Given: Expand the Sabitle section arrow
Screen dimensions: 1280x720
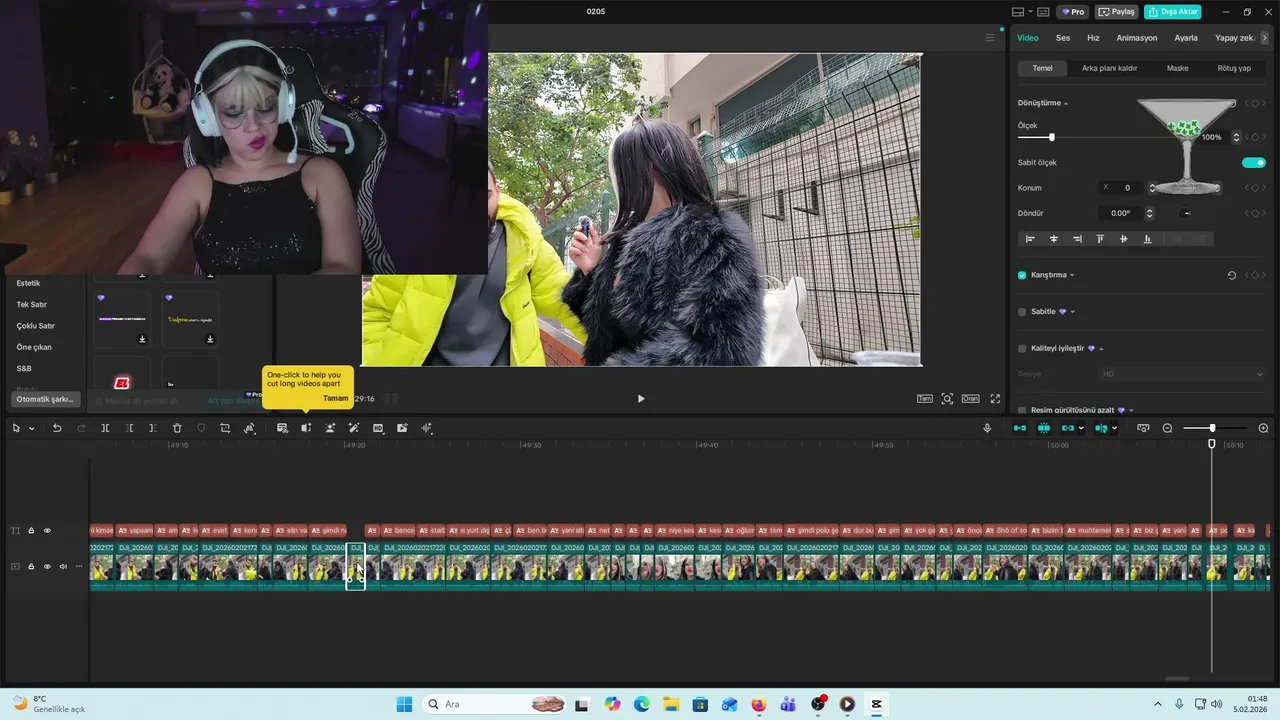Looking at the screenshot, I should [x=1072, y=312].
